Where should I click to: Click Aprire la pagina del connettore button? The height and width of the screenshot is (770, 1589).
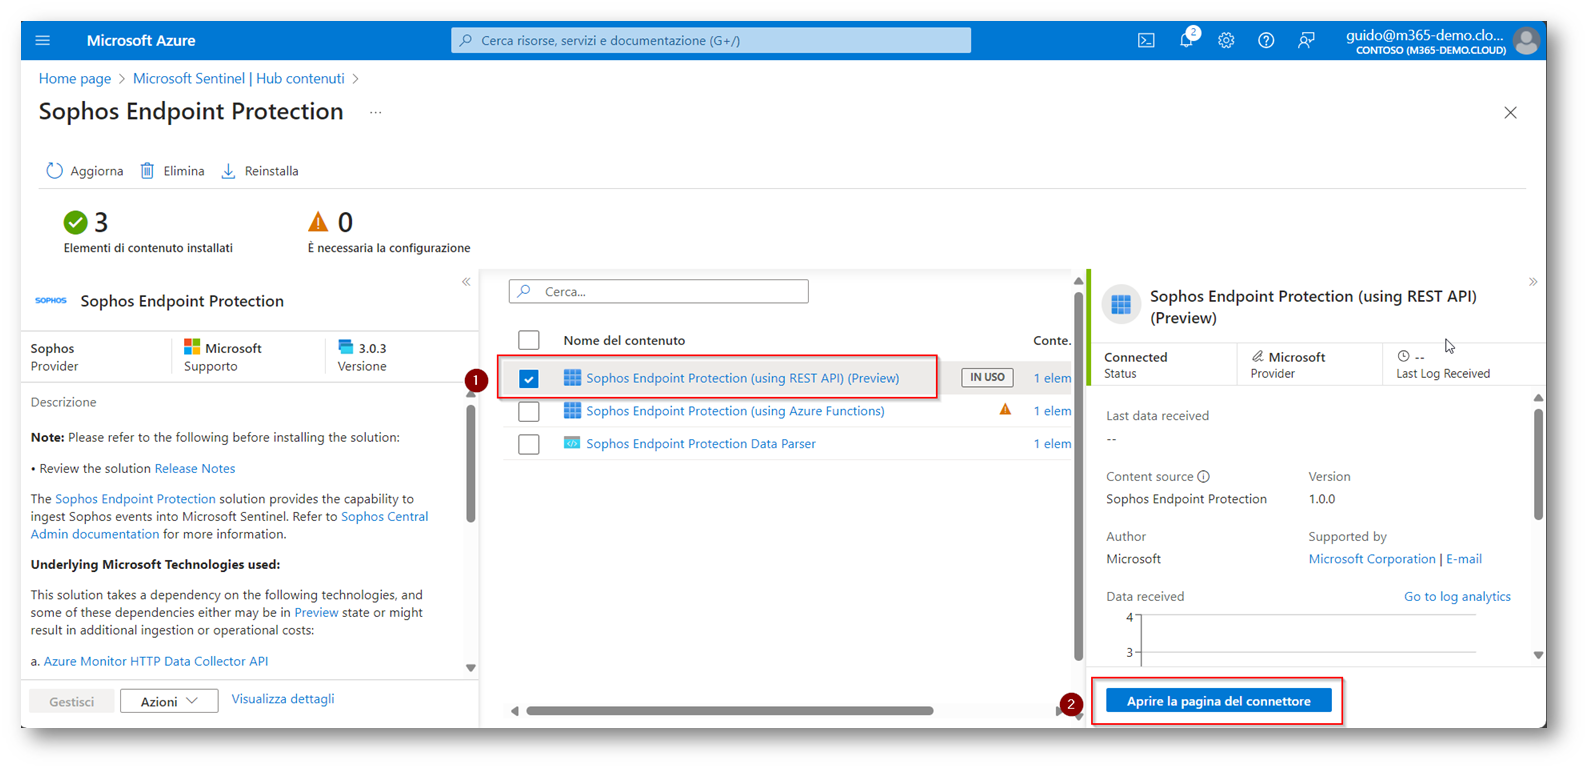1218,701
